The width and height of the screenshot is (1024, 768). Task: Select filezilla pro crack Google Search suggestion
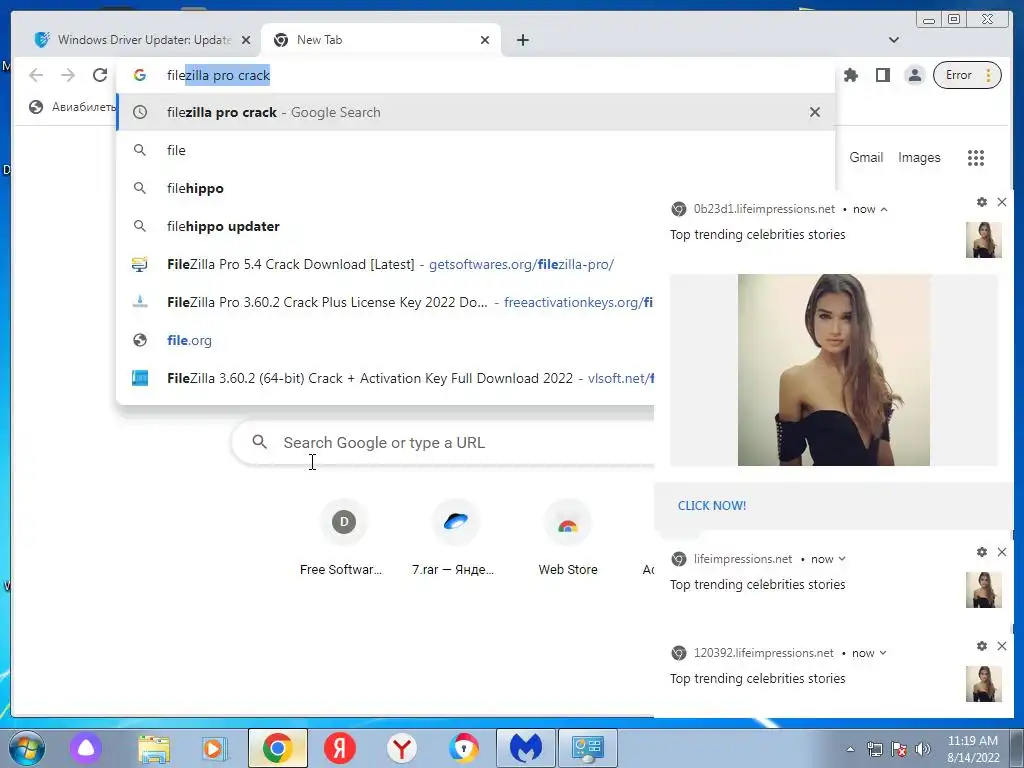[475, 112]
